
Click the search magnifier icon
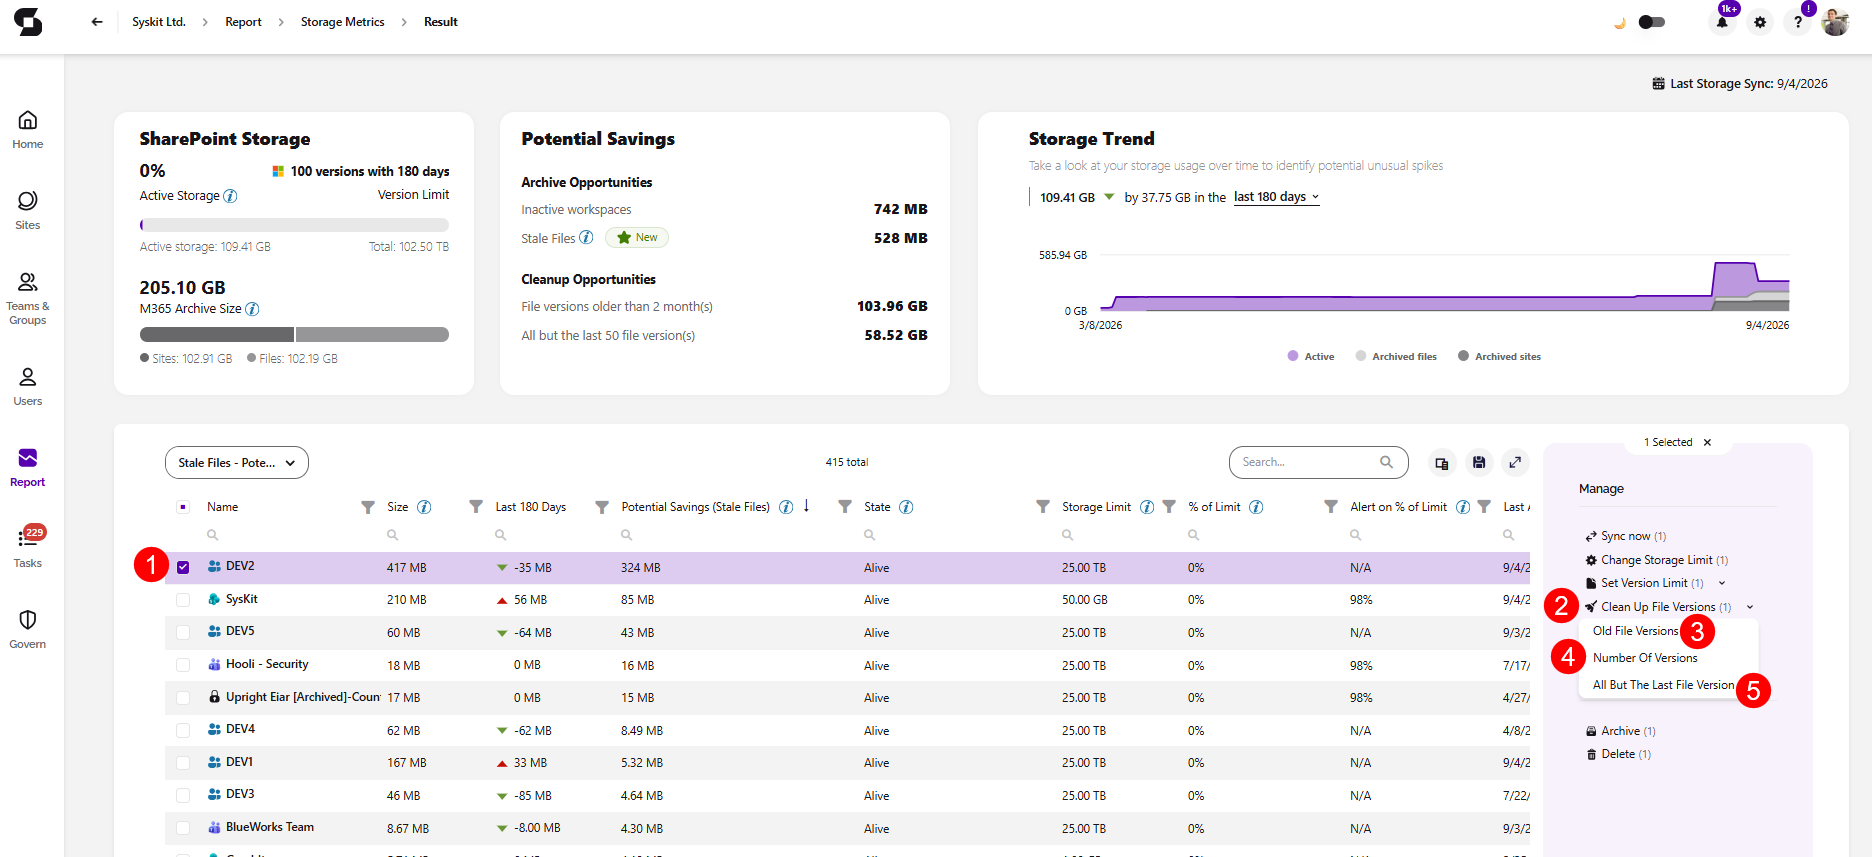tap(1387, 462)
